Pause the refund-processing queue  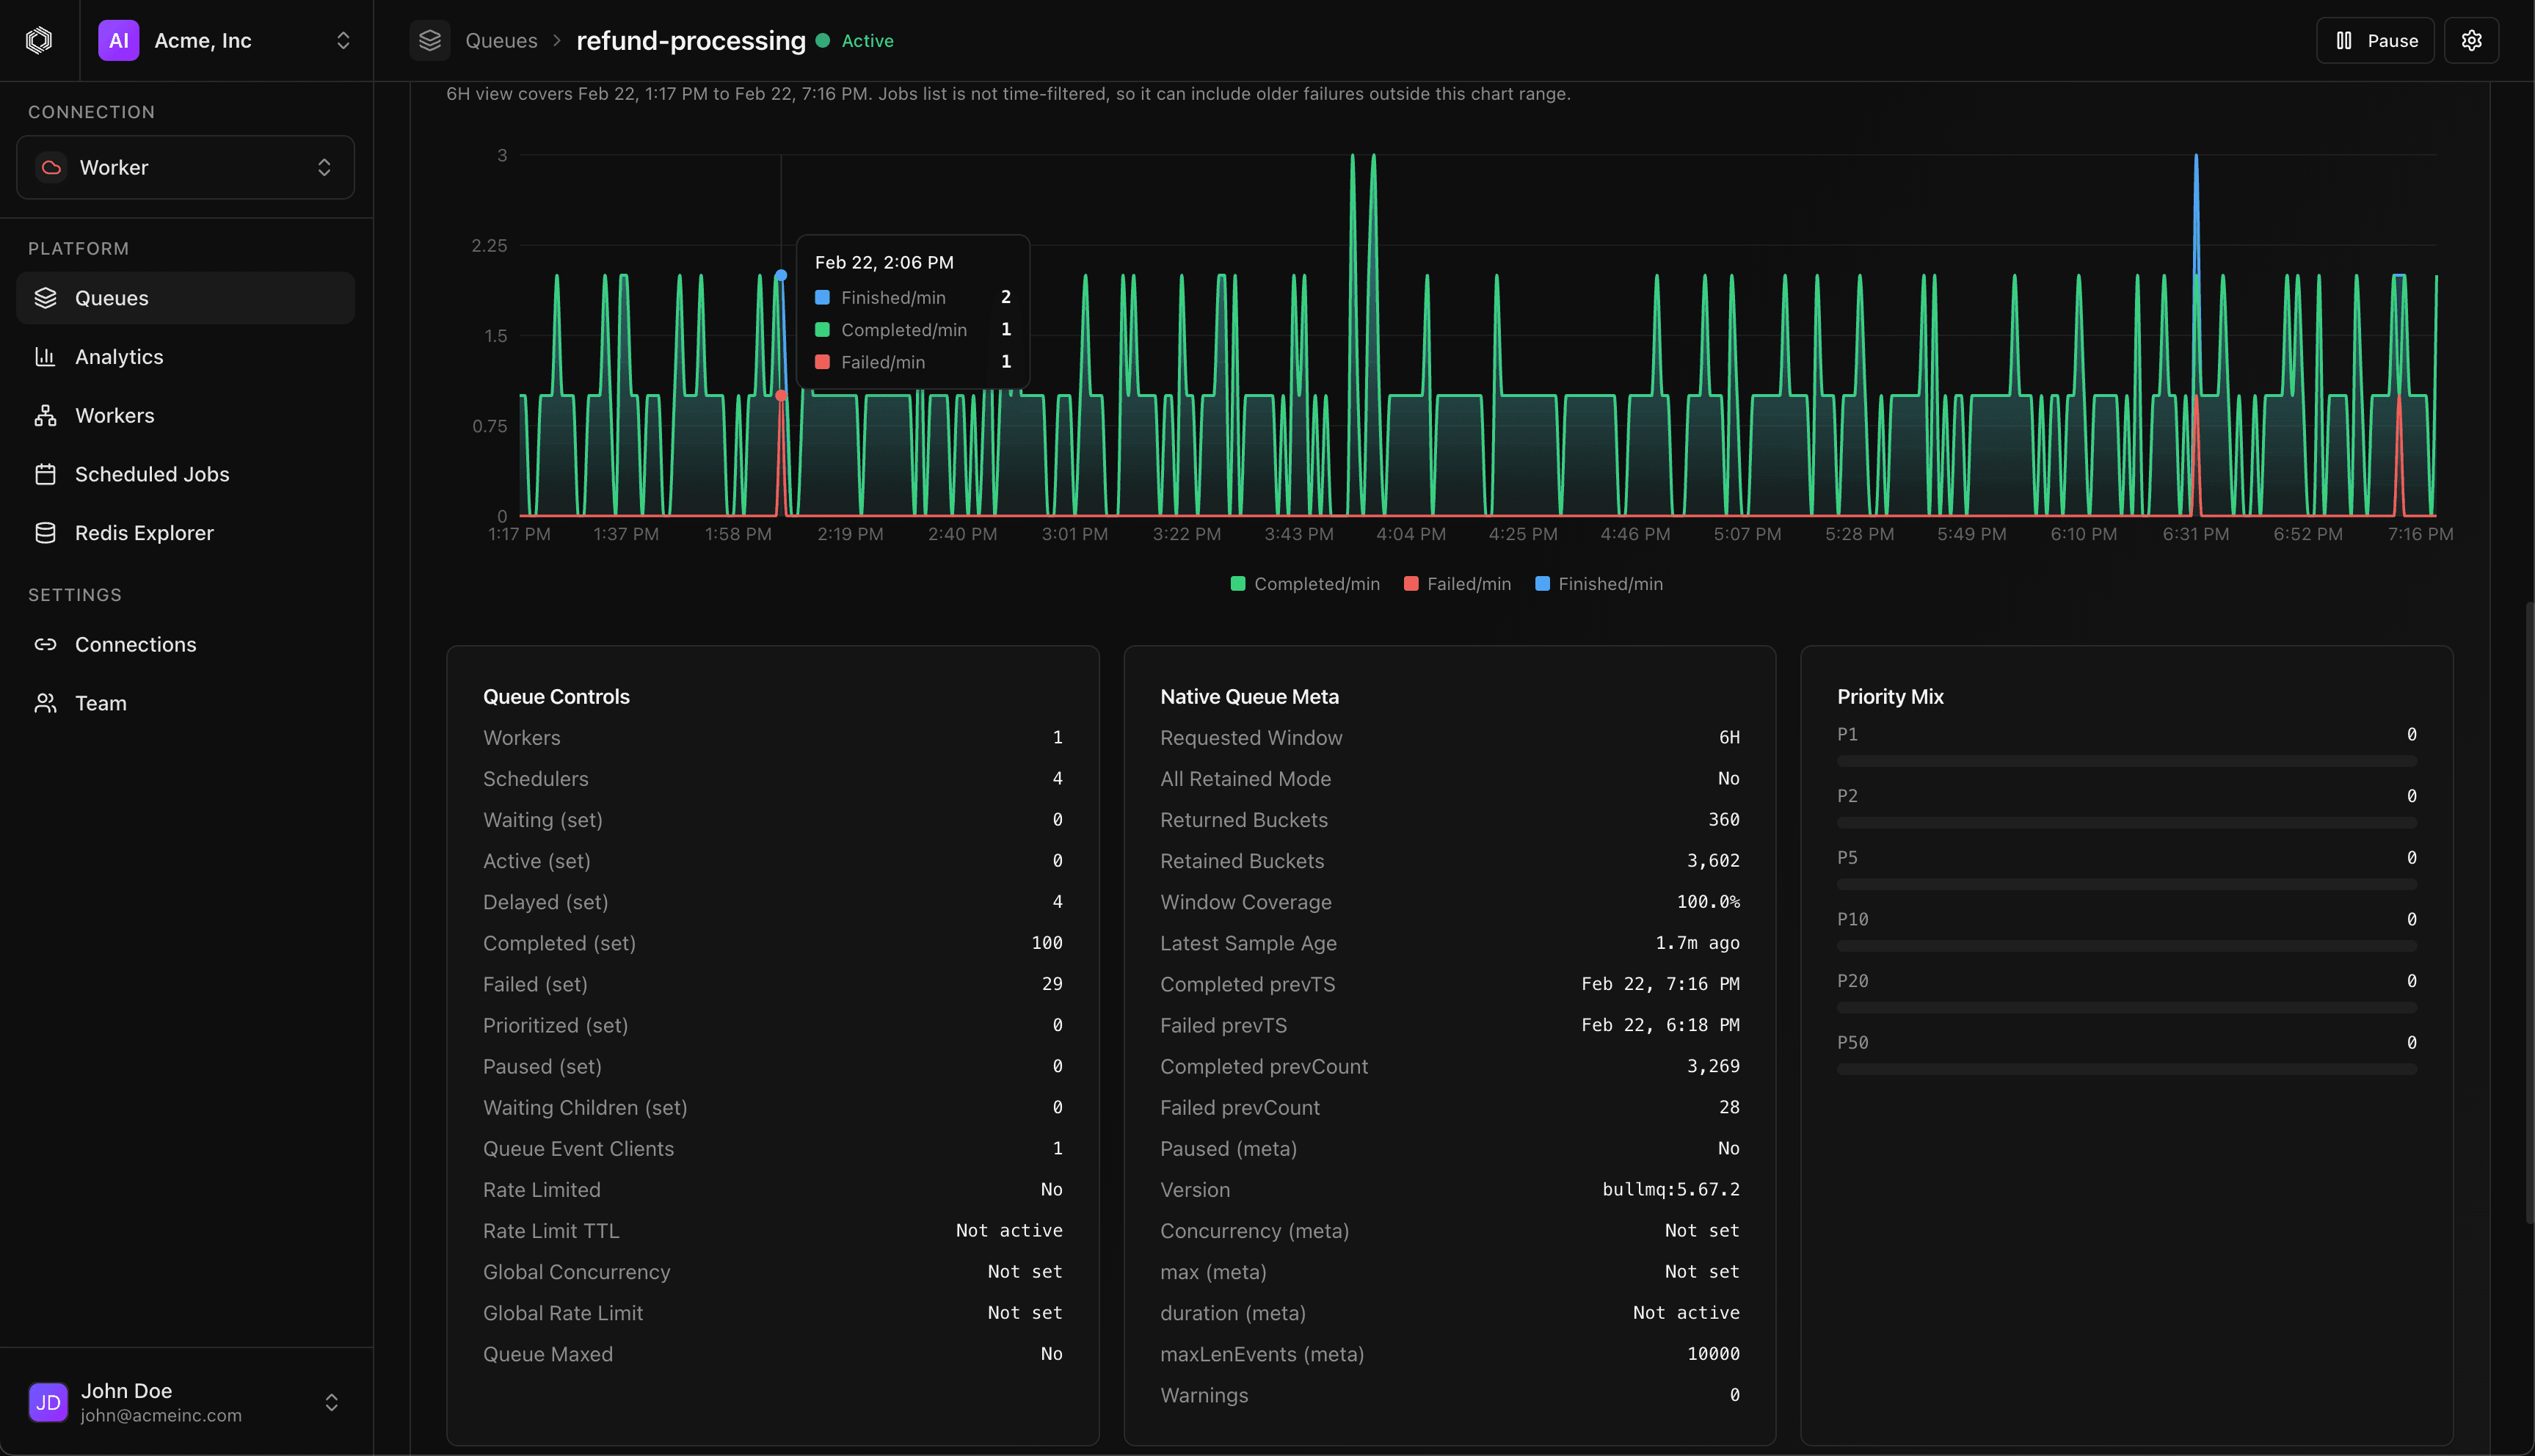pos(2375,40)
